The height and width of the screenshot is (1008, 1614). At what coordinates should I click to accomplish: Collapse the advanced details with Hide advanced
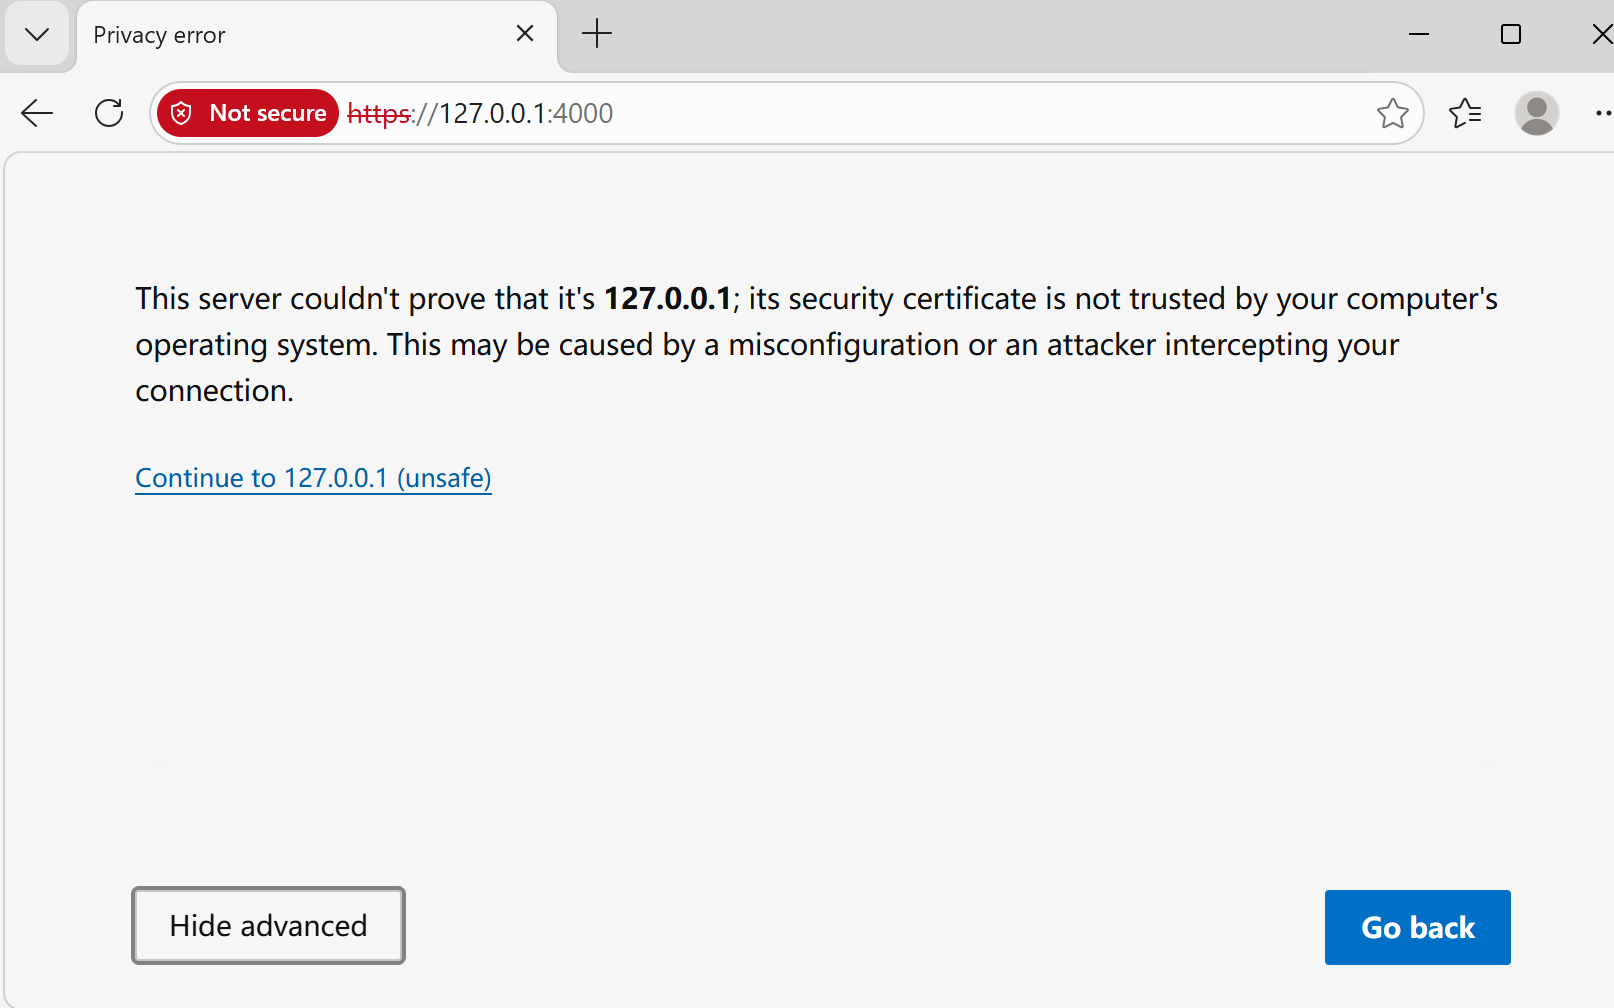click(267, 925)
